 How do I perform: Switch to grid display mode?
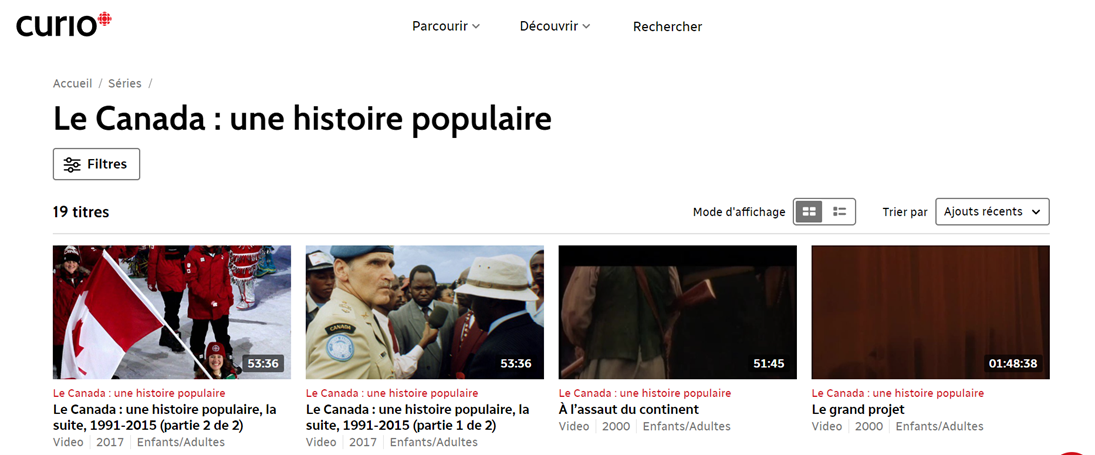tap(809, 211)
